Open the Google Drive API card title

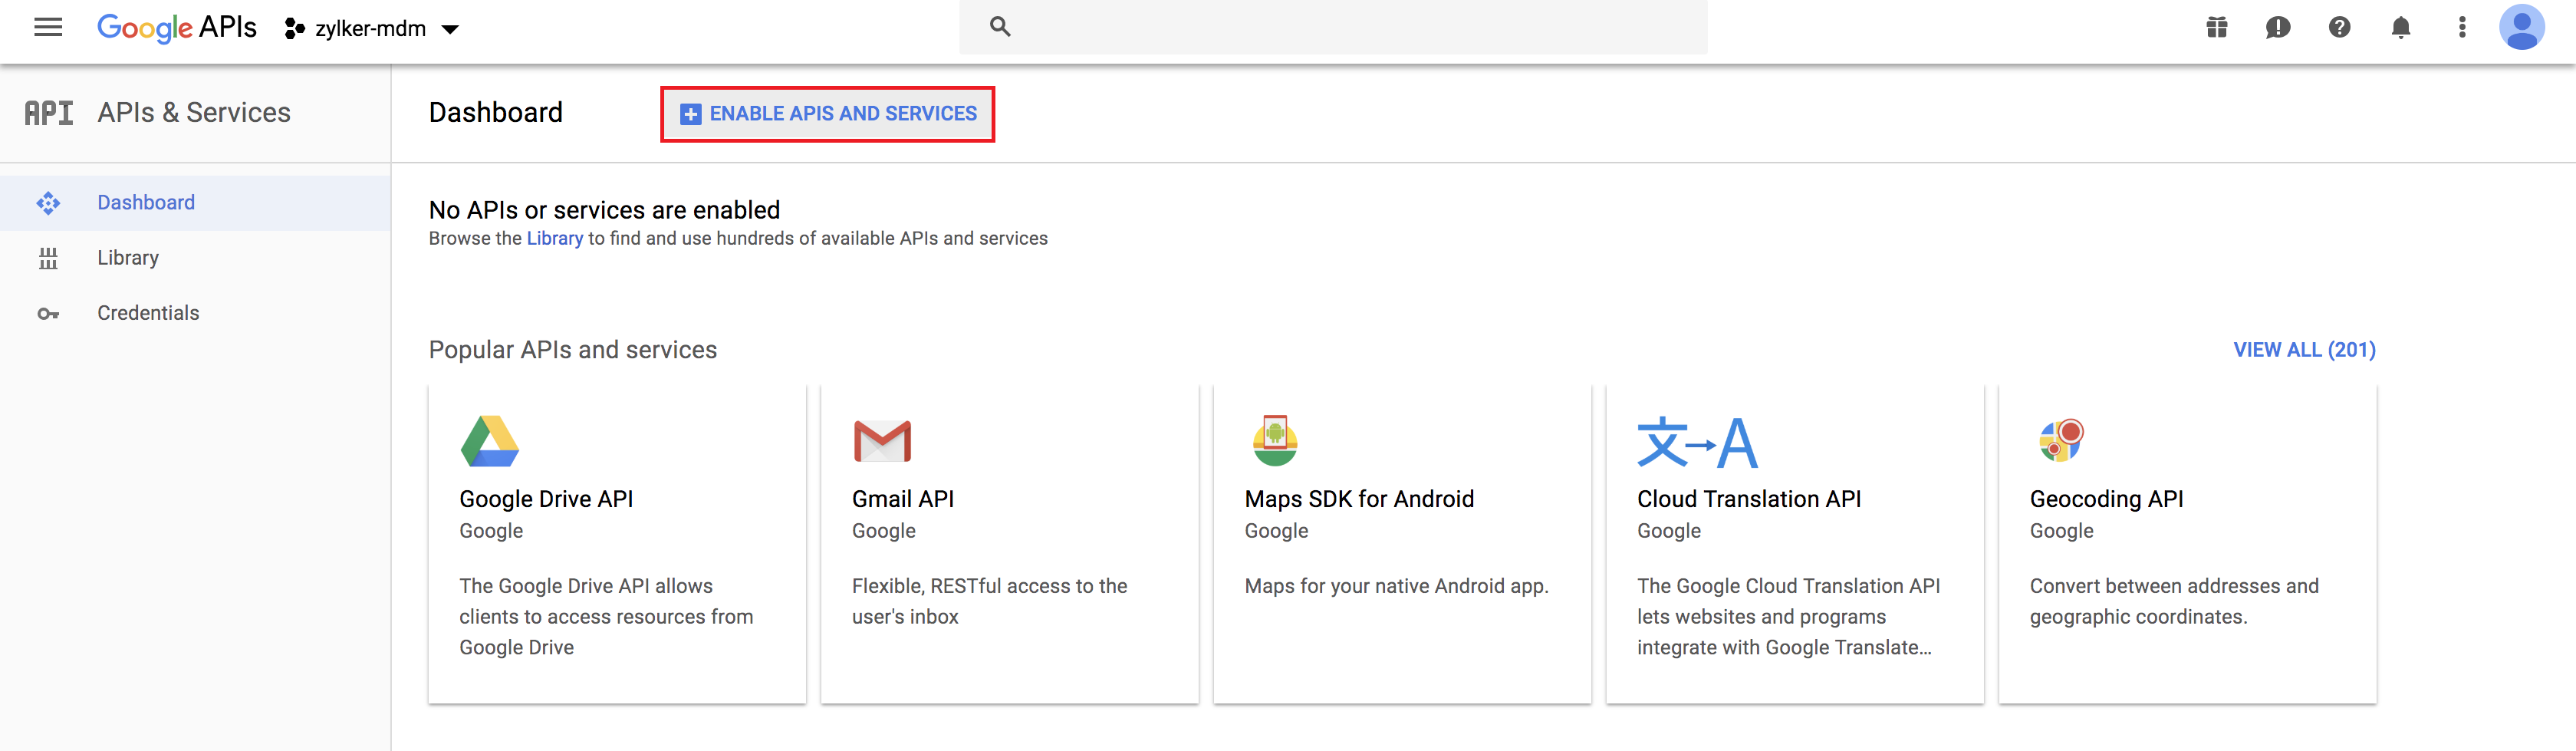tap(546, 499)
